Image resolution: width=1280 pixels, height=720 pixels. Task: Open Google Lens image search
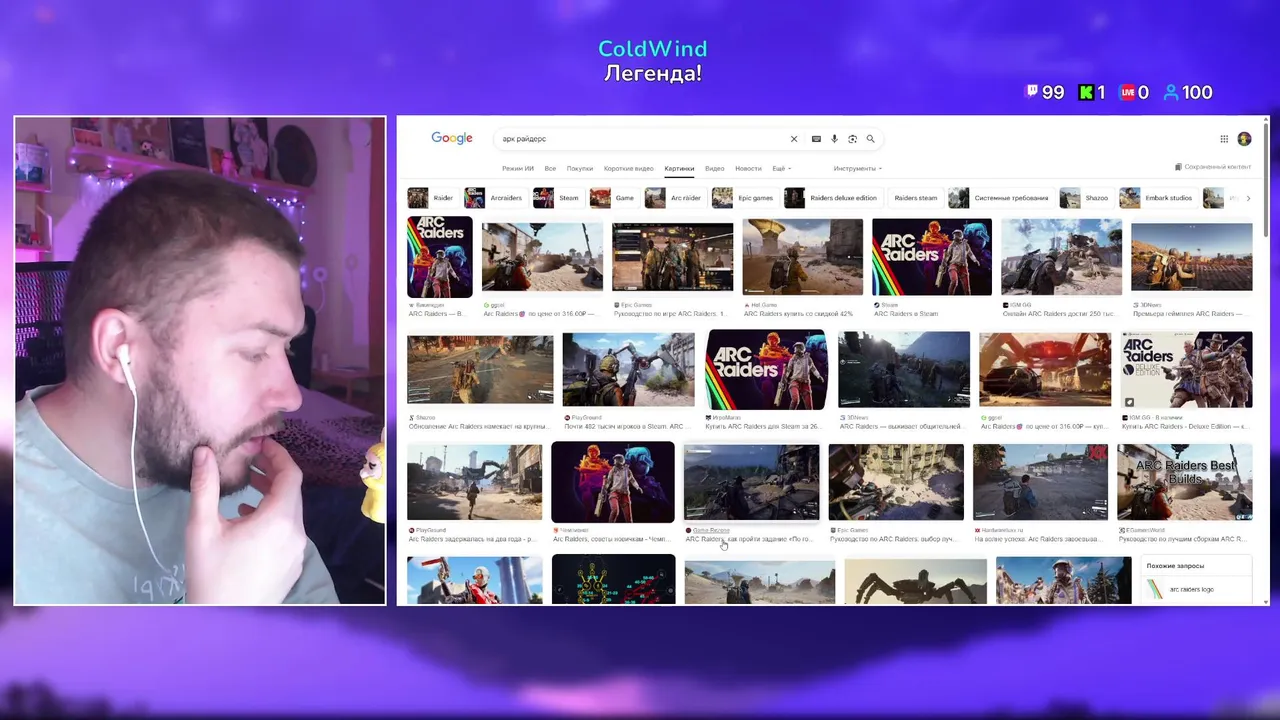[x=852, y=139]
